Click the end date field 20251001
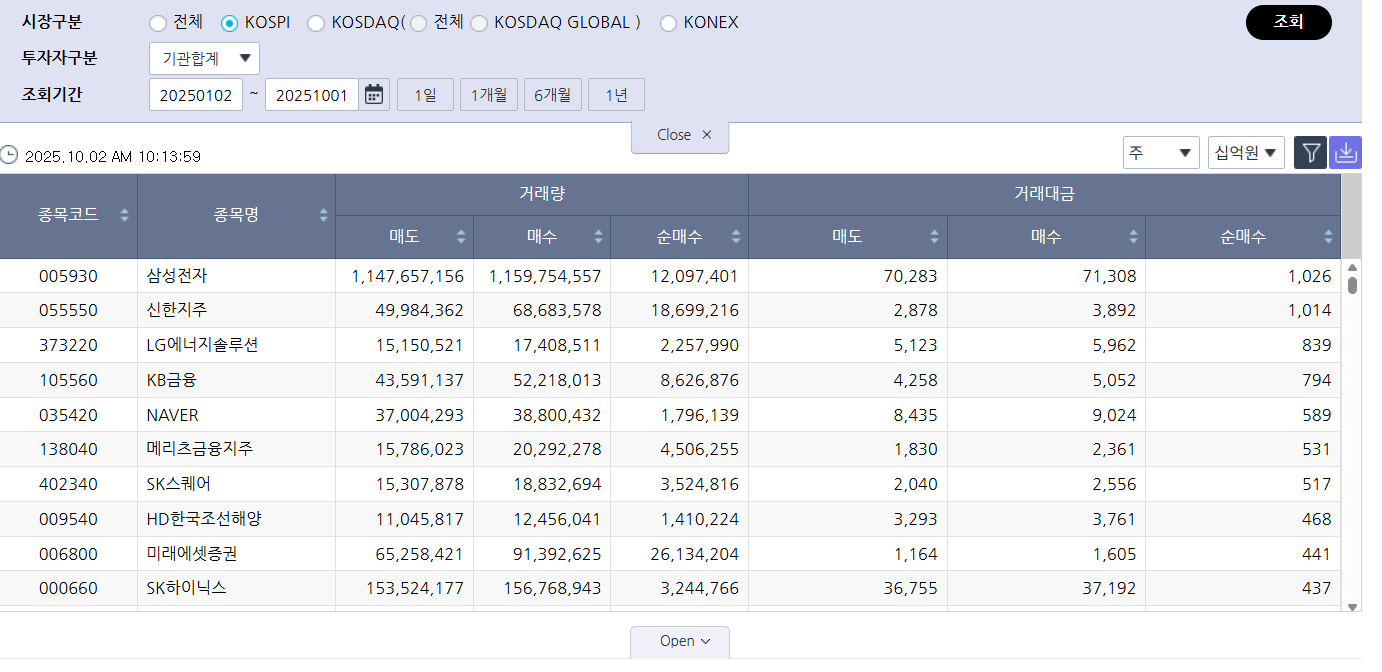 tap(312, 95)
